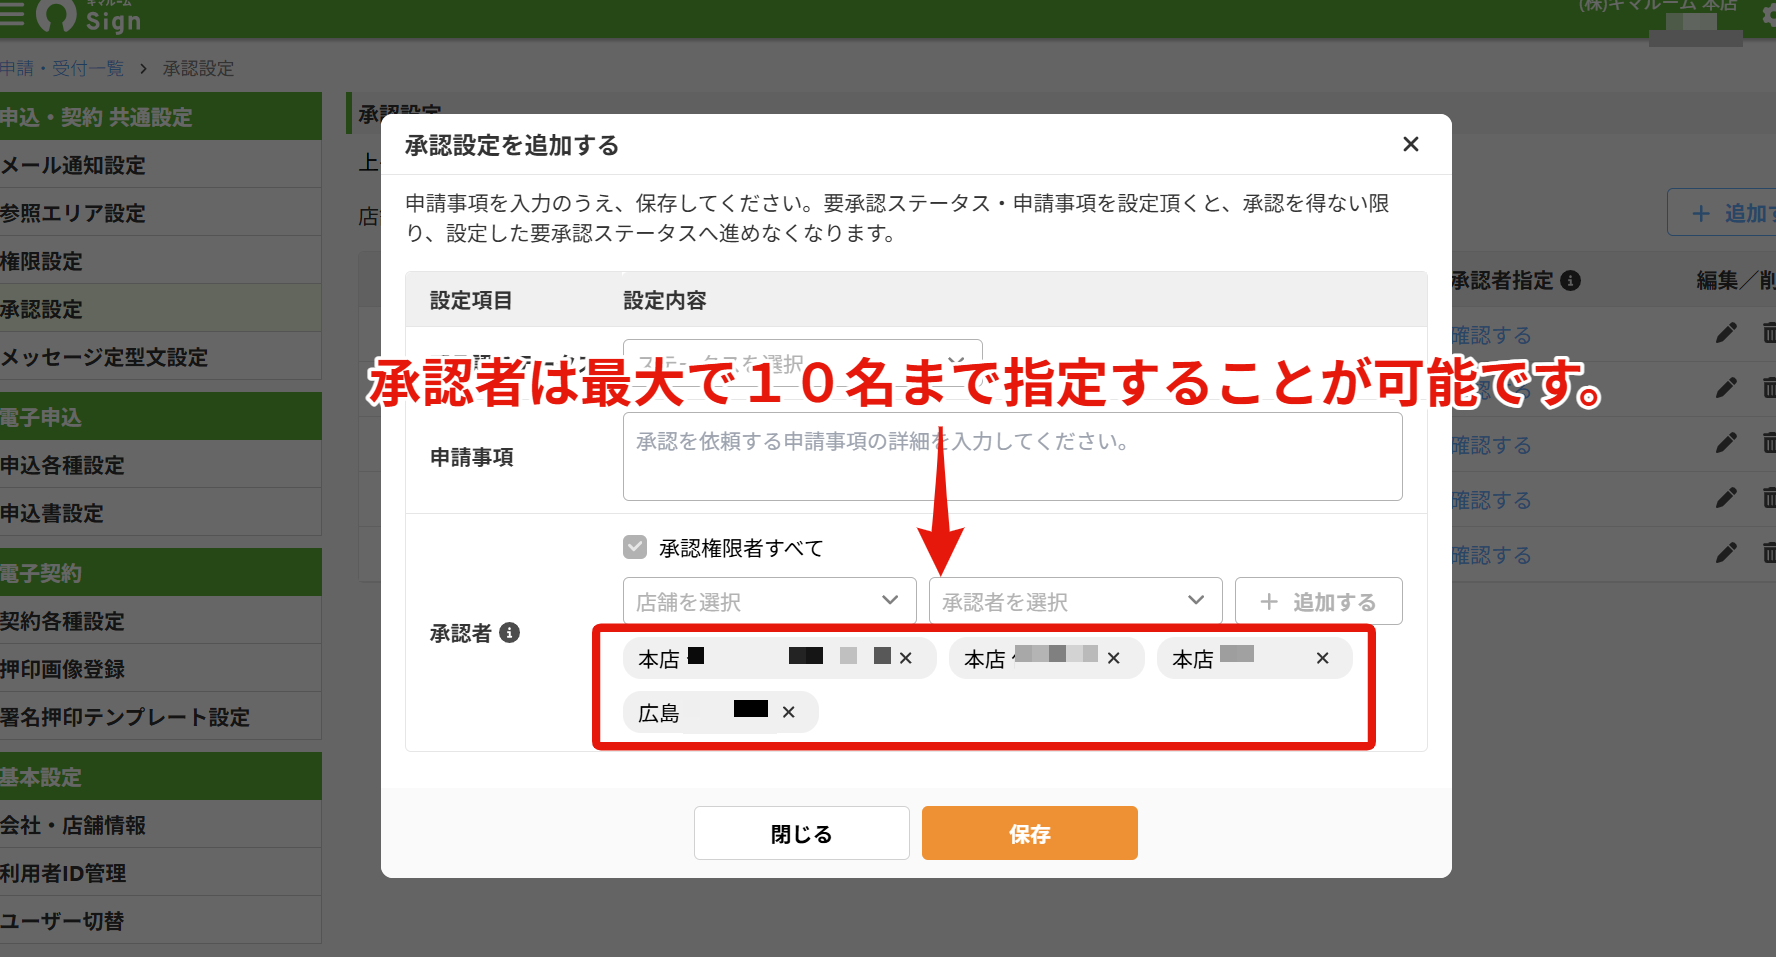Image resolution: width=1776 pixels, height=957 pixels.
Task: Edit the fourth approval row with pencil
Action: (x=1726, y=498)
